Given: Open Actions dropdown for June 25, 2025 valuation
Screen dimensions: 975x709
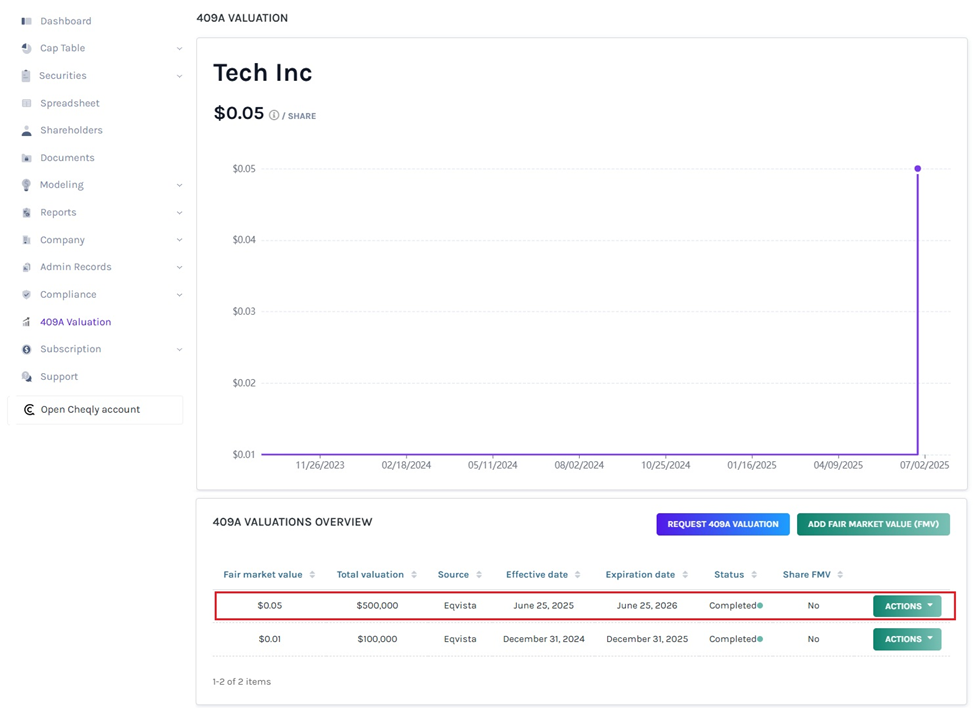Looking at the screenshot, I should point(906,606).
